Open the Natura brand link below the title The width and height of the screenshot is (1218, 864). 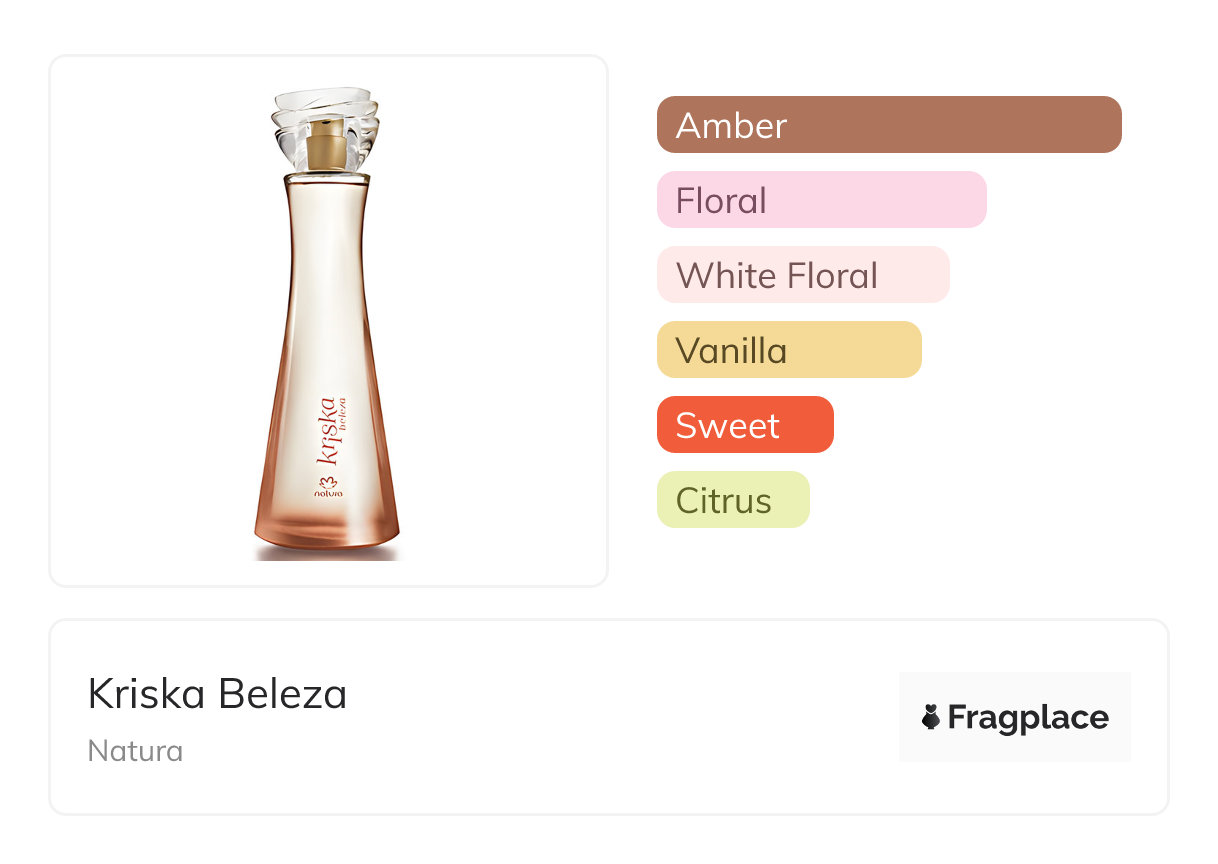click(135, 751)
